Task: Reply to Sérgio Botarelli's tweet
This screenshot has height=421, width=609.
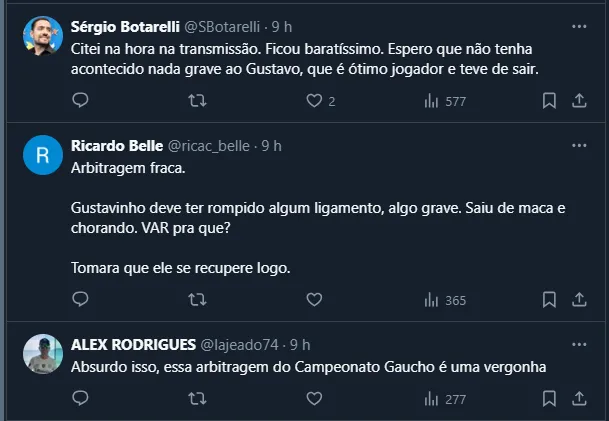Action: tap(81, 100)
